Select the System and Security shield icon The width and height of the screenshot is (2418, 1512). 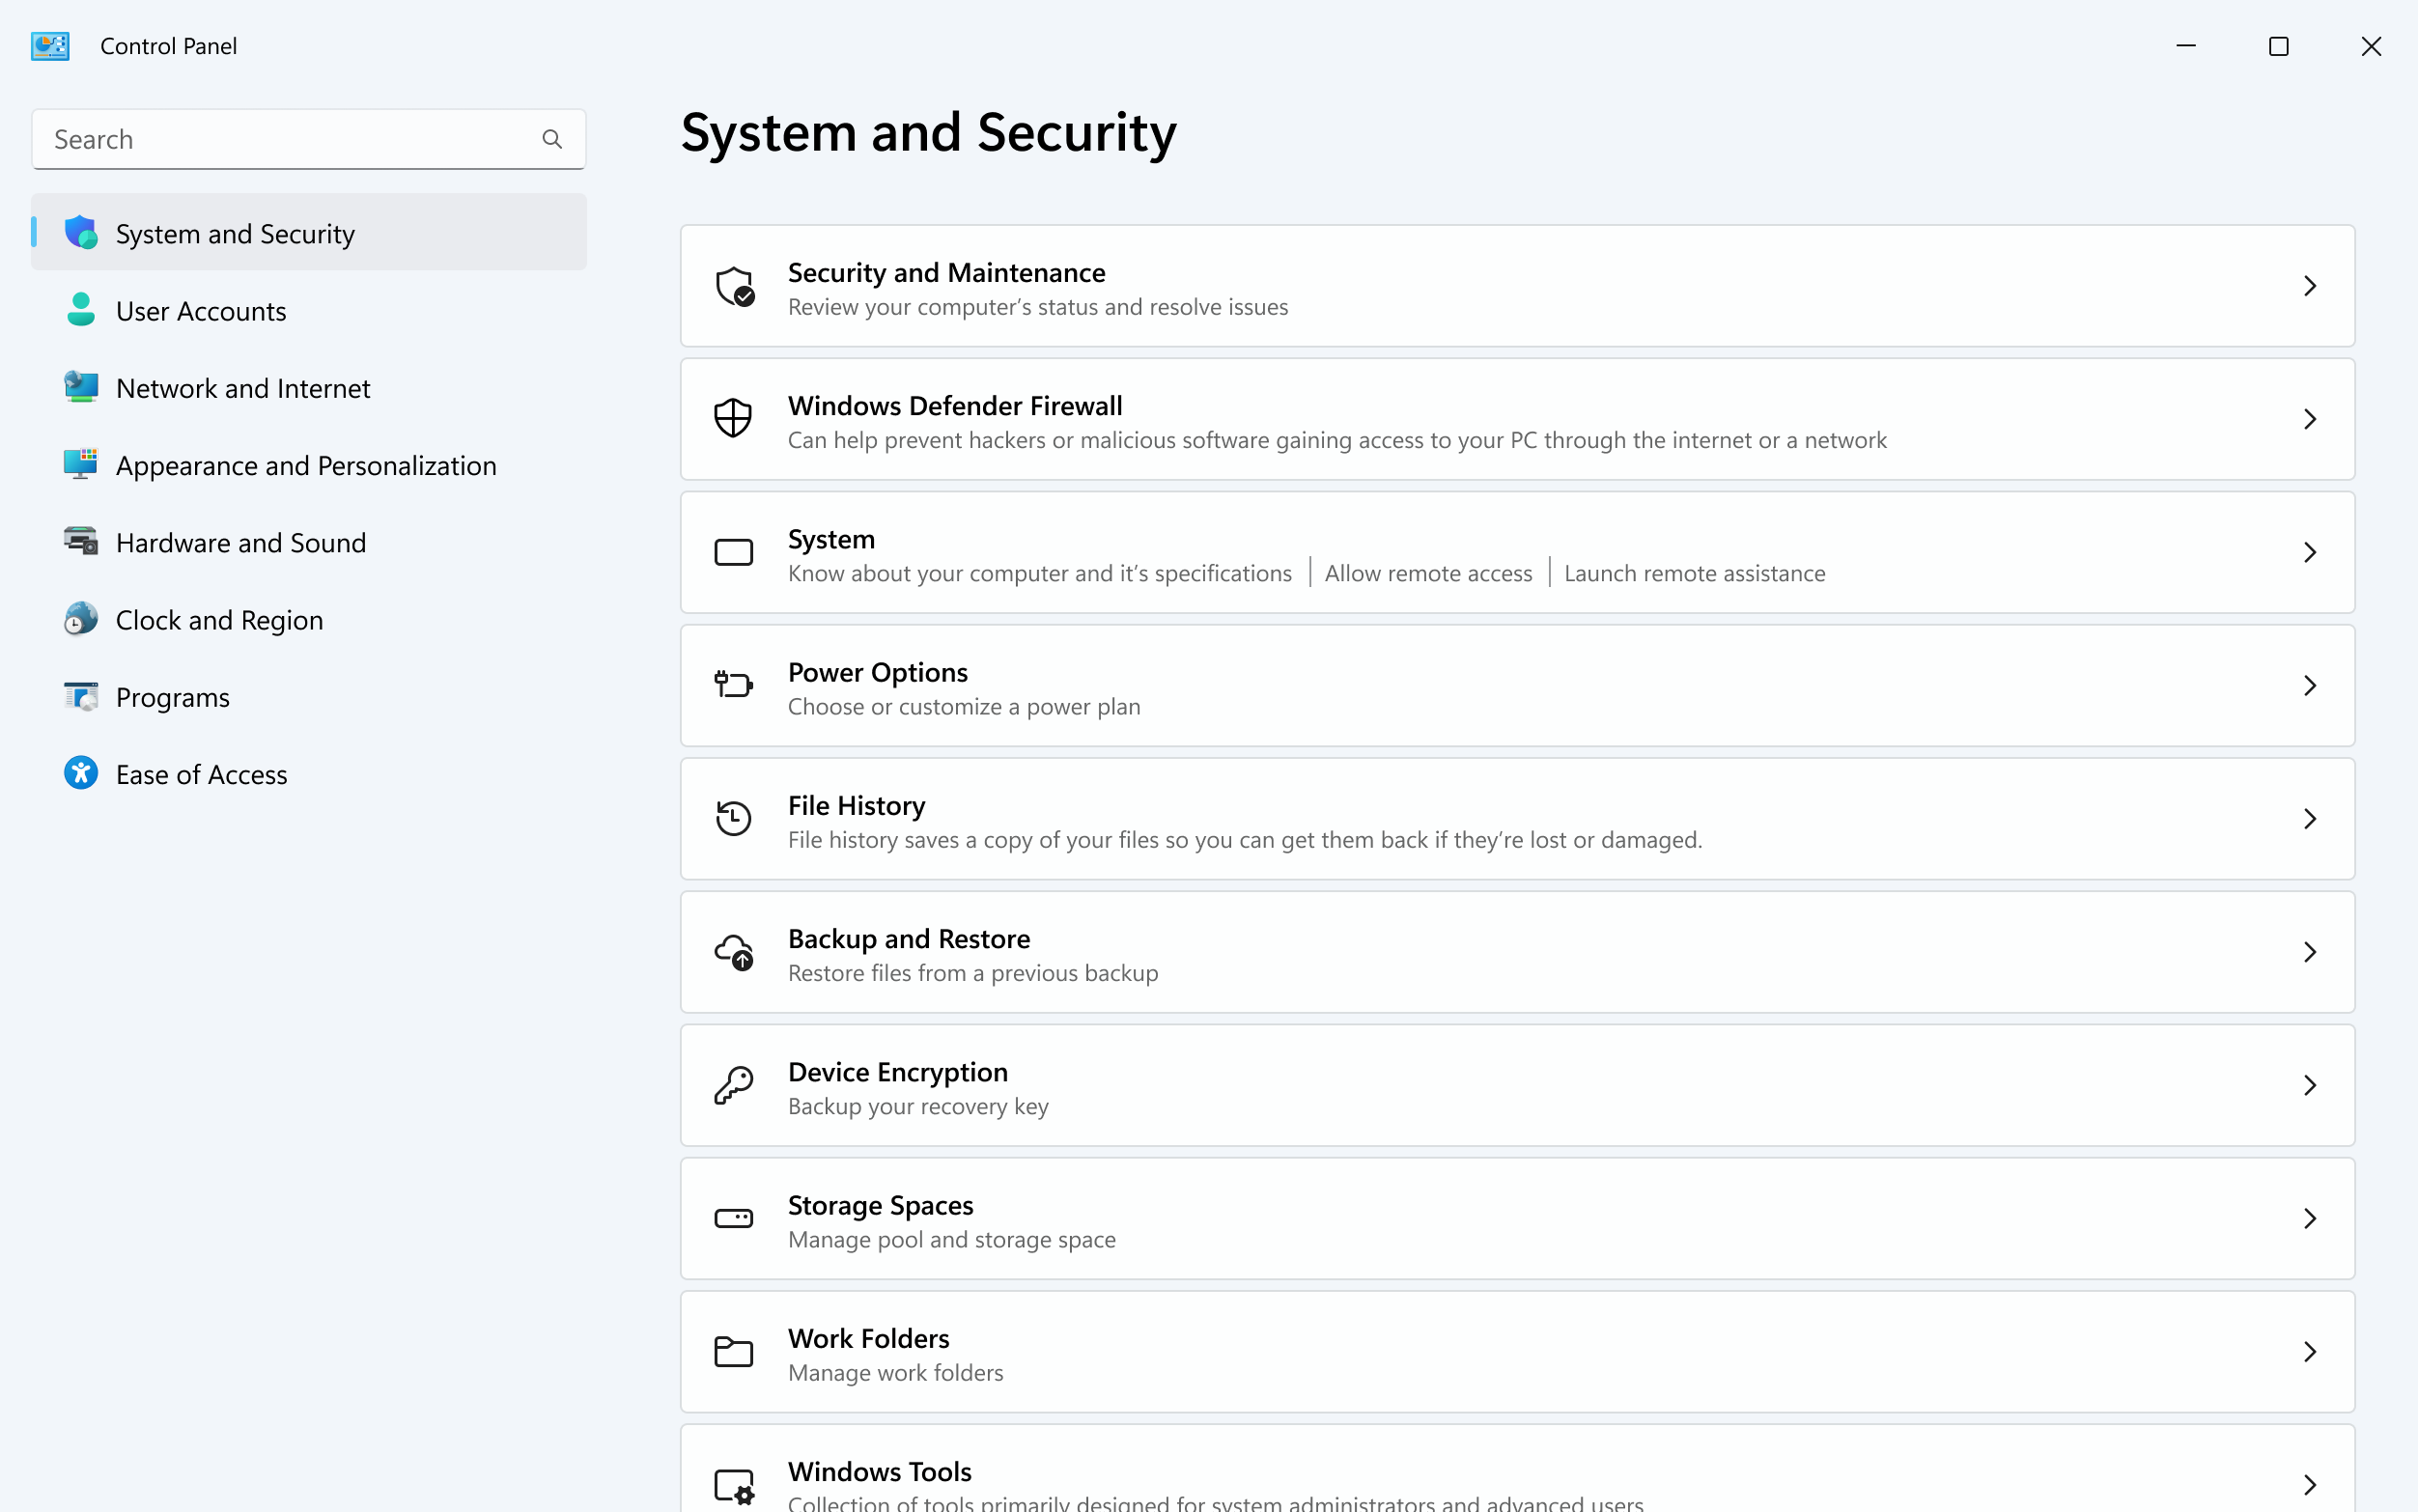pos(80,232)
